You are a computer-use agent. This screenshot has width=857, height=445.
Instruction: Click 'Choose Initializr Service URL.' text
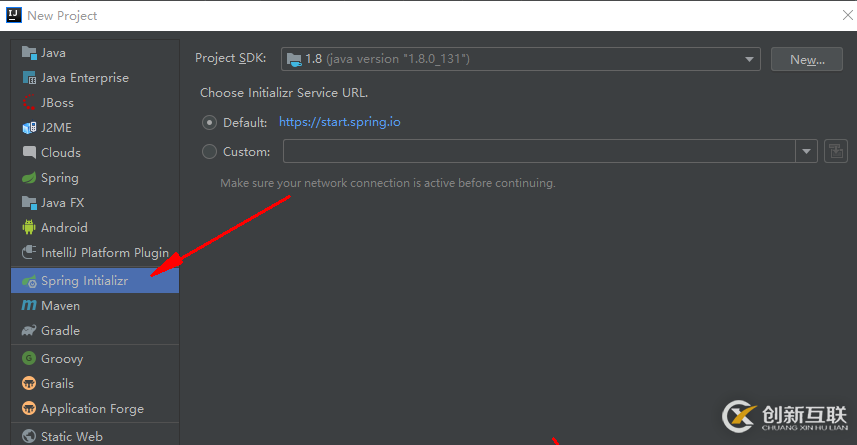284,92
